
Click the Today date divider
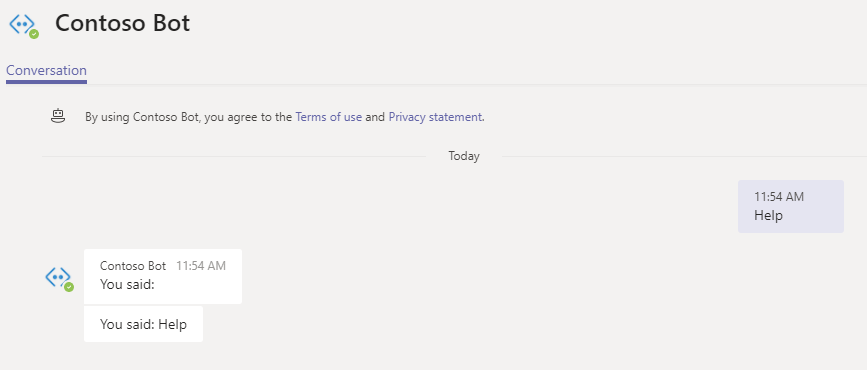[464, 156]
